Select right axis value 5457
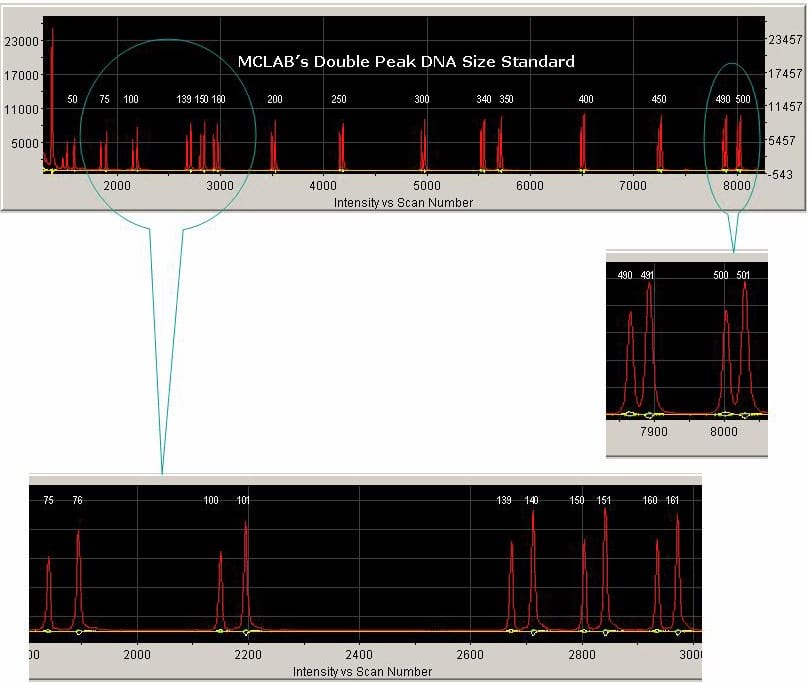Screen dimensions: 810x683 point(782,141)
